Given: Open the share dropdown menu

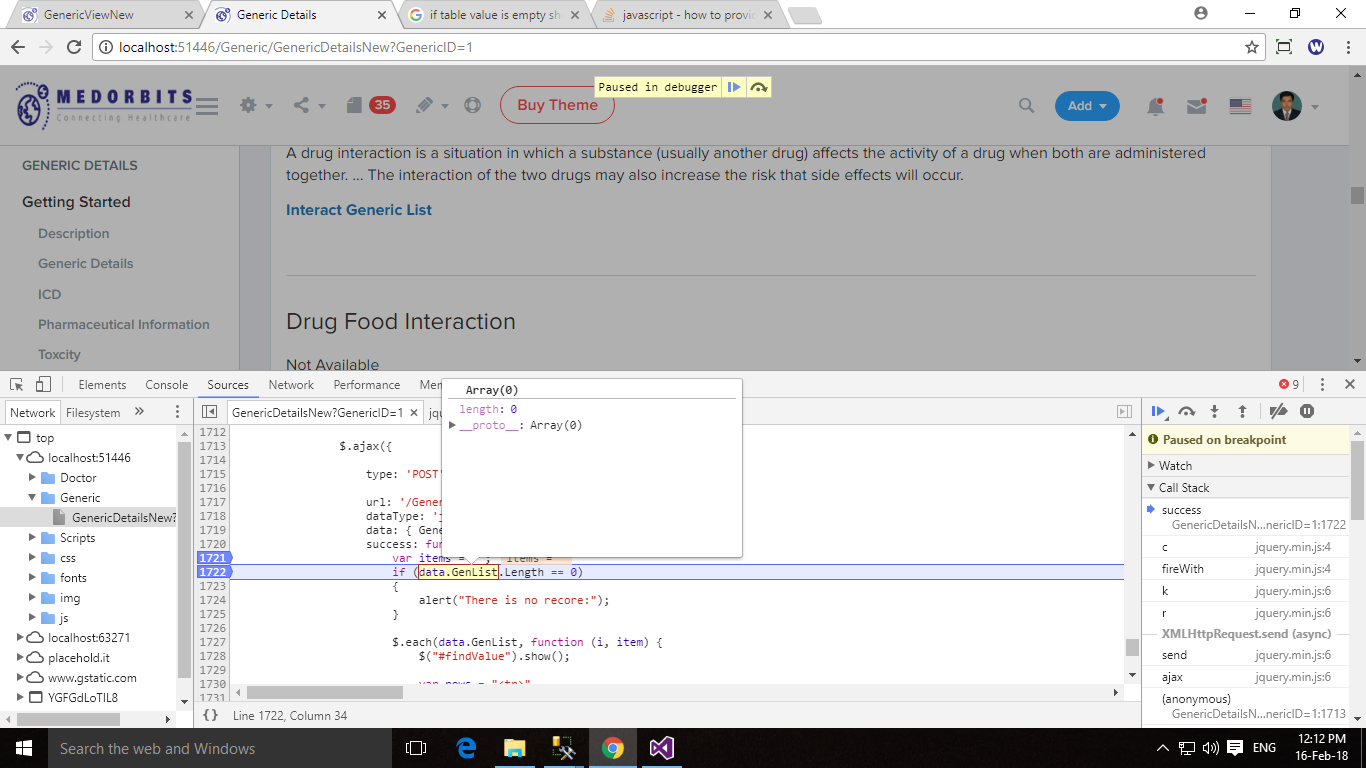Looking at the screenshot, I should coord(309,106).
